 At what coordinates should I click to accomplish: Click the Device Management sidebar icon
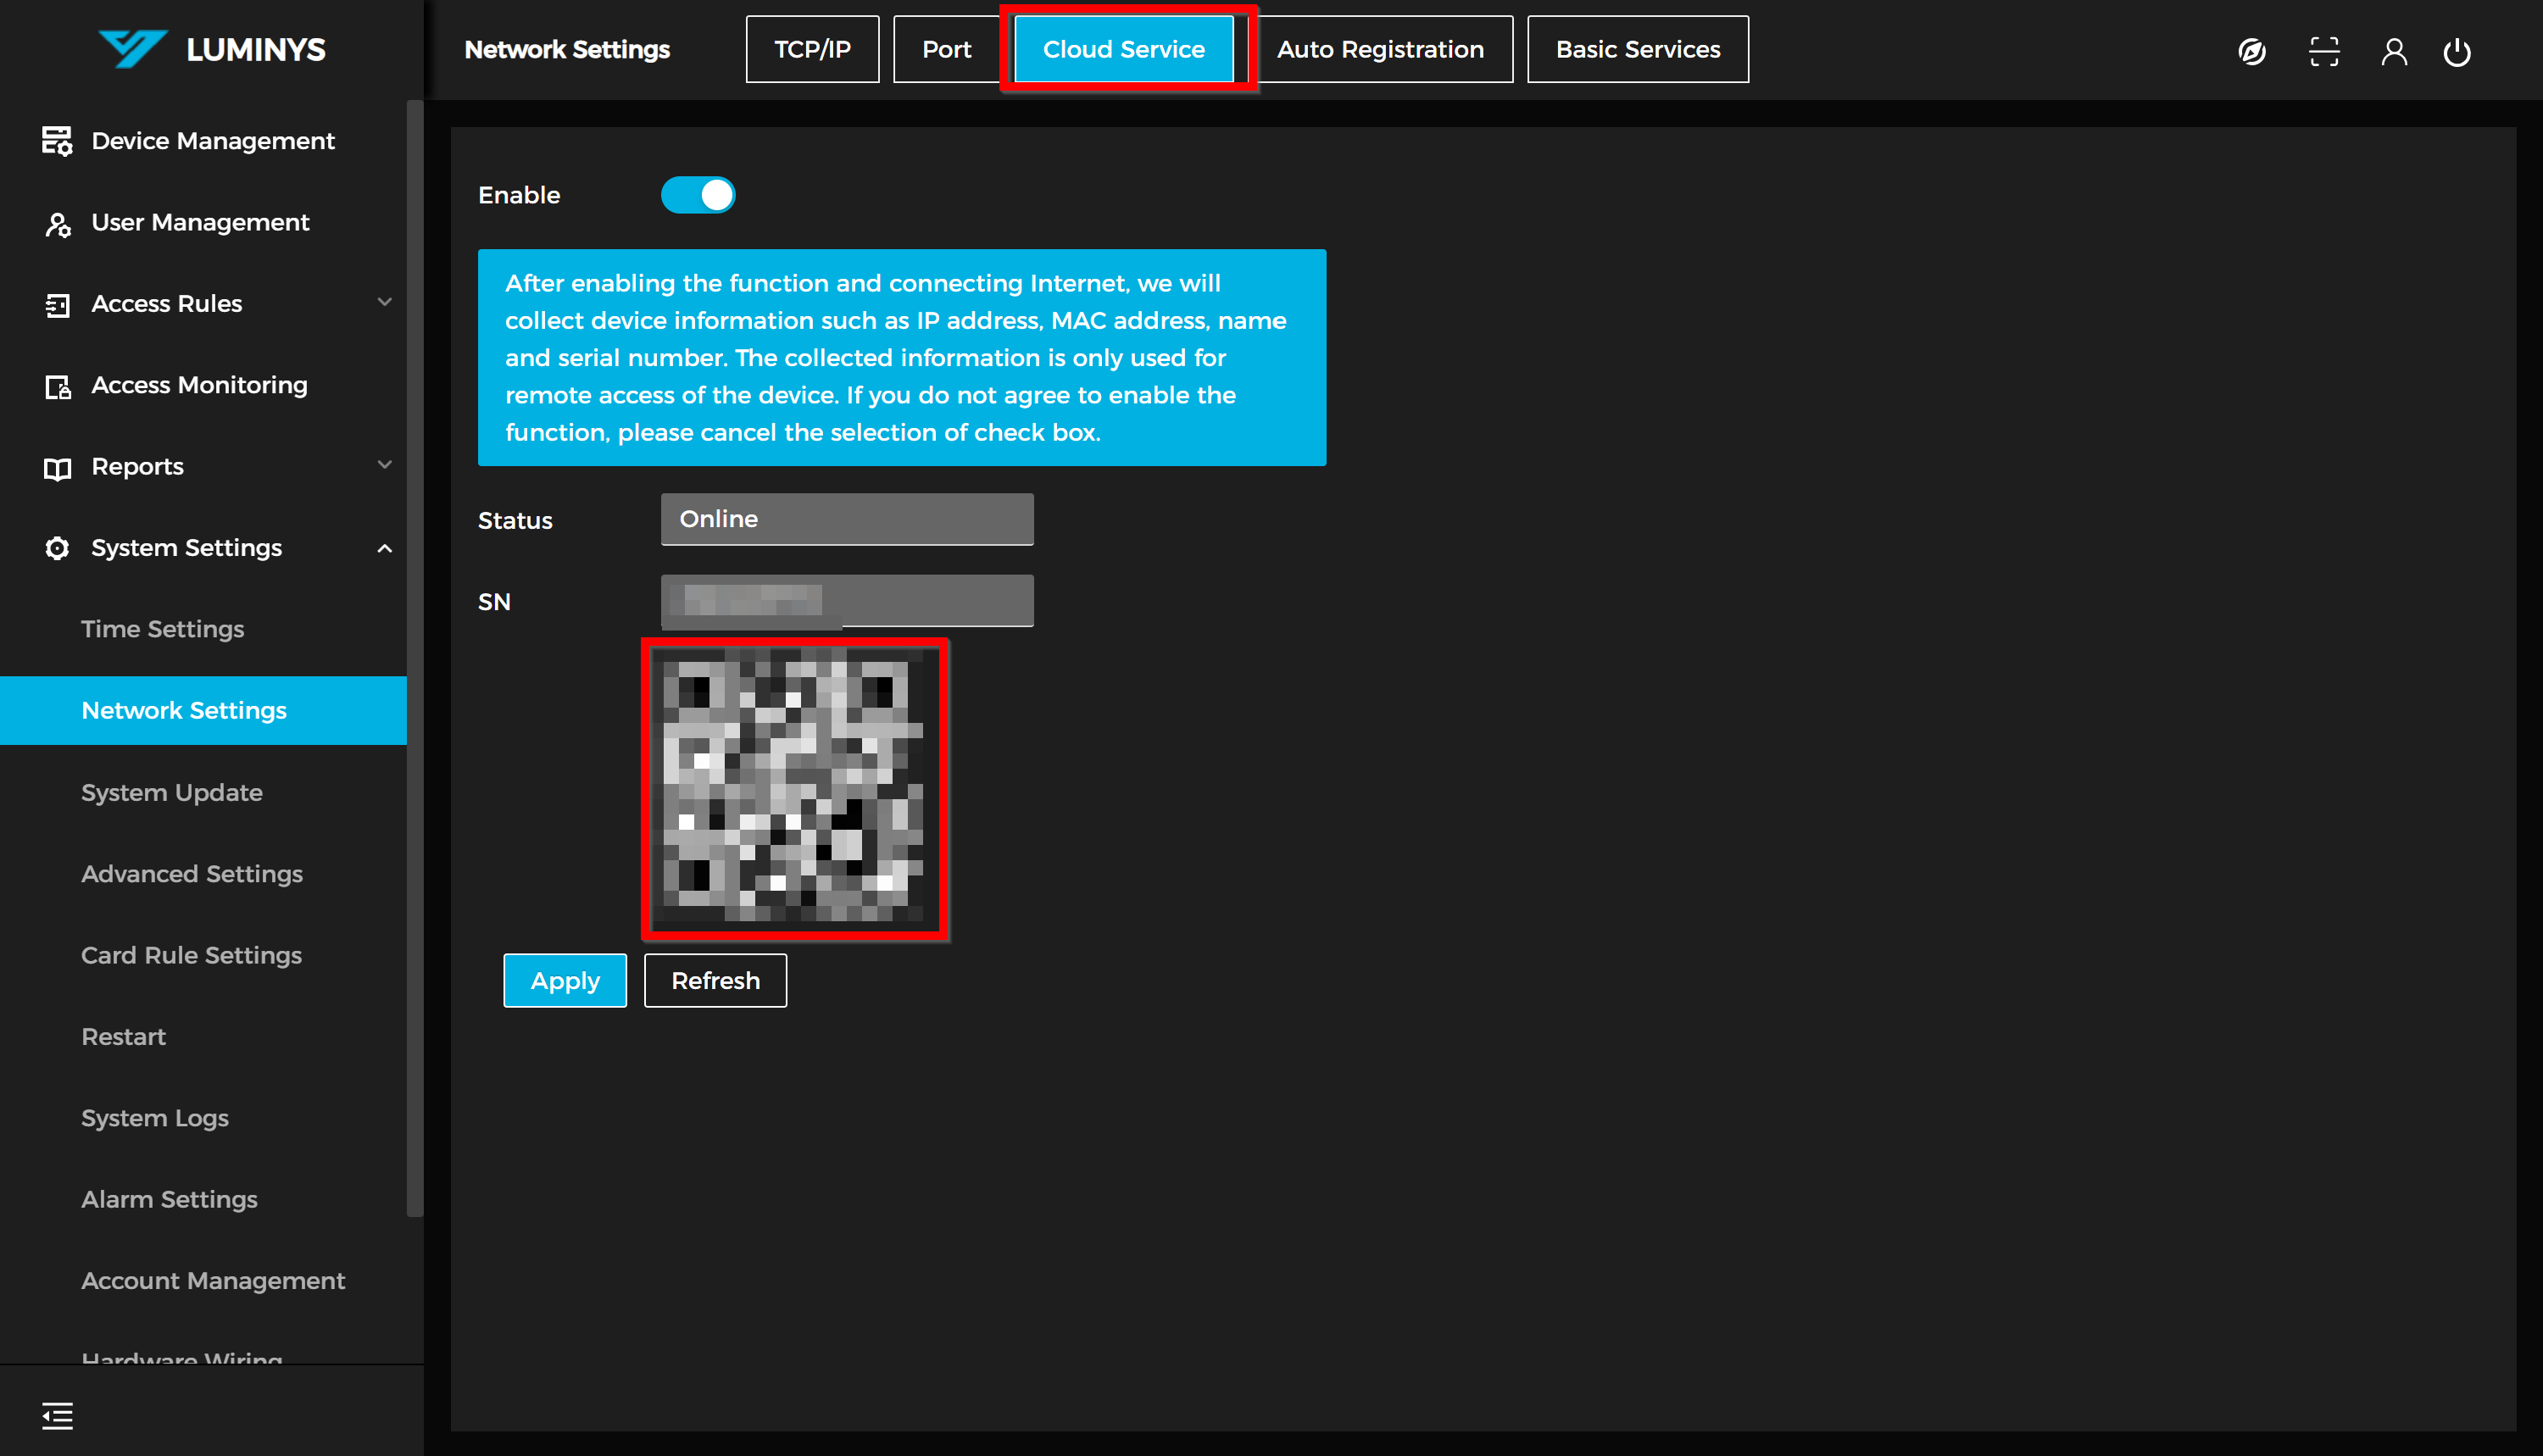point(57,141)
